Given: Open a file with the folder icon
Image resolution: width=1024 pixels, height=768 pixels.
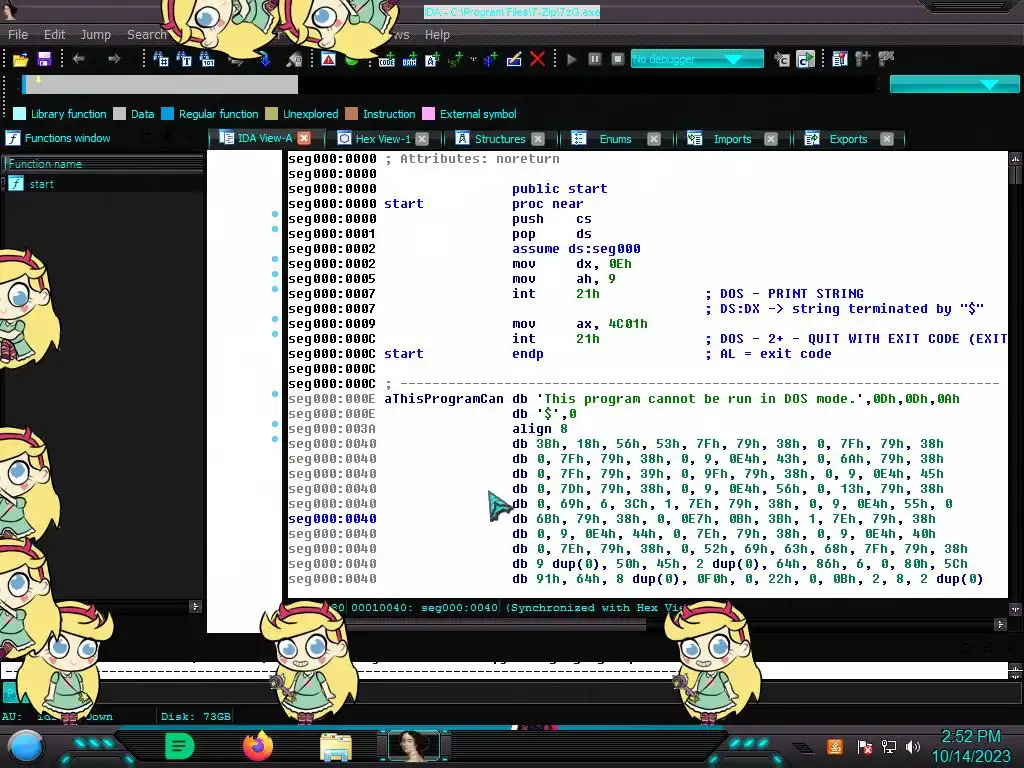Looking at the screenshot, I should (x=20, y=59).
